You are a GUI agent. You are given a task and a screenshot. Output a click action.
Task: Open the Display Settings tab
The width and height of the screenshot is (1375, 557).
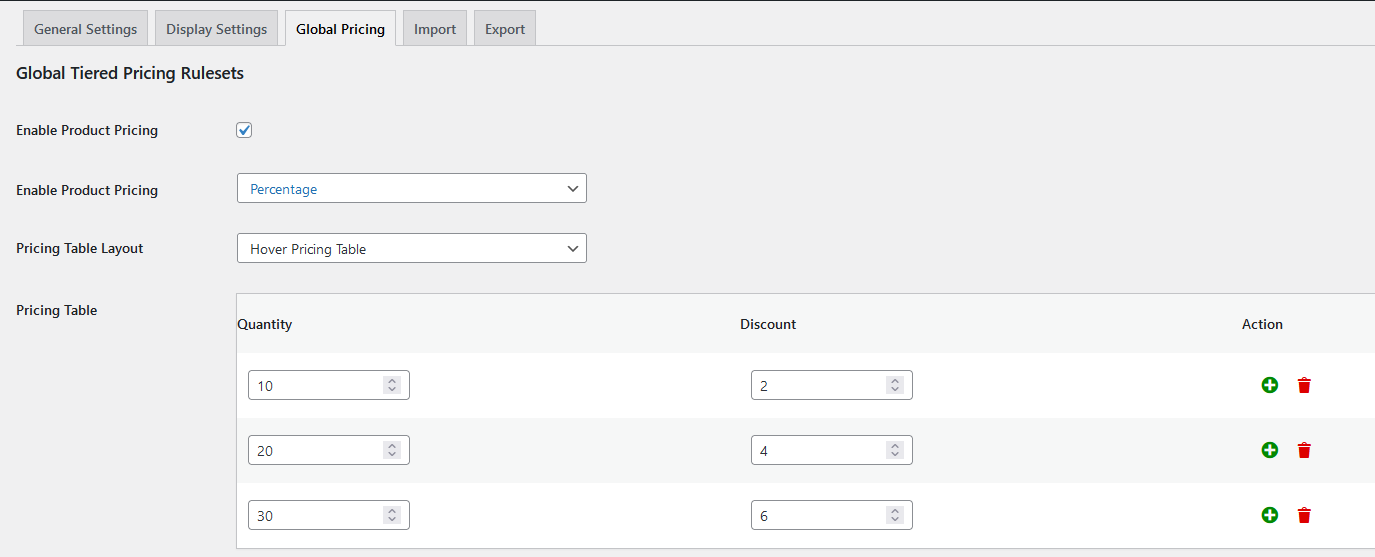(216, 29)
